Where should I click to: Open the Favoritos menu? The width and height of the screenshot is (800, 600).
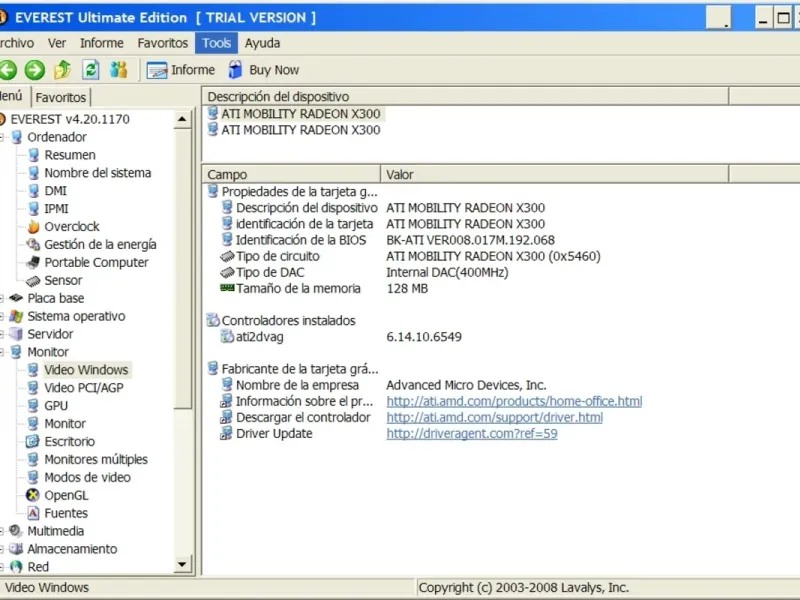click(x=162, y=43)
